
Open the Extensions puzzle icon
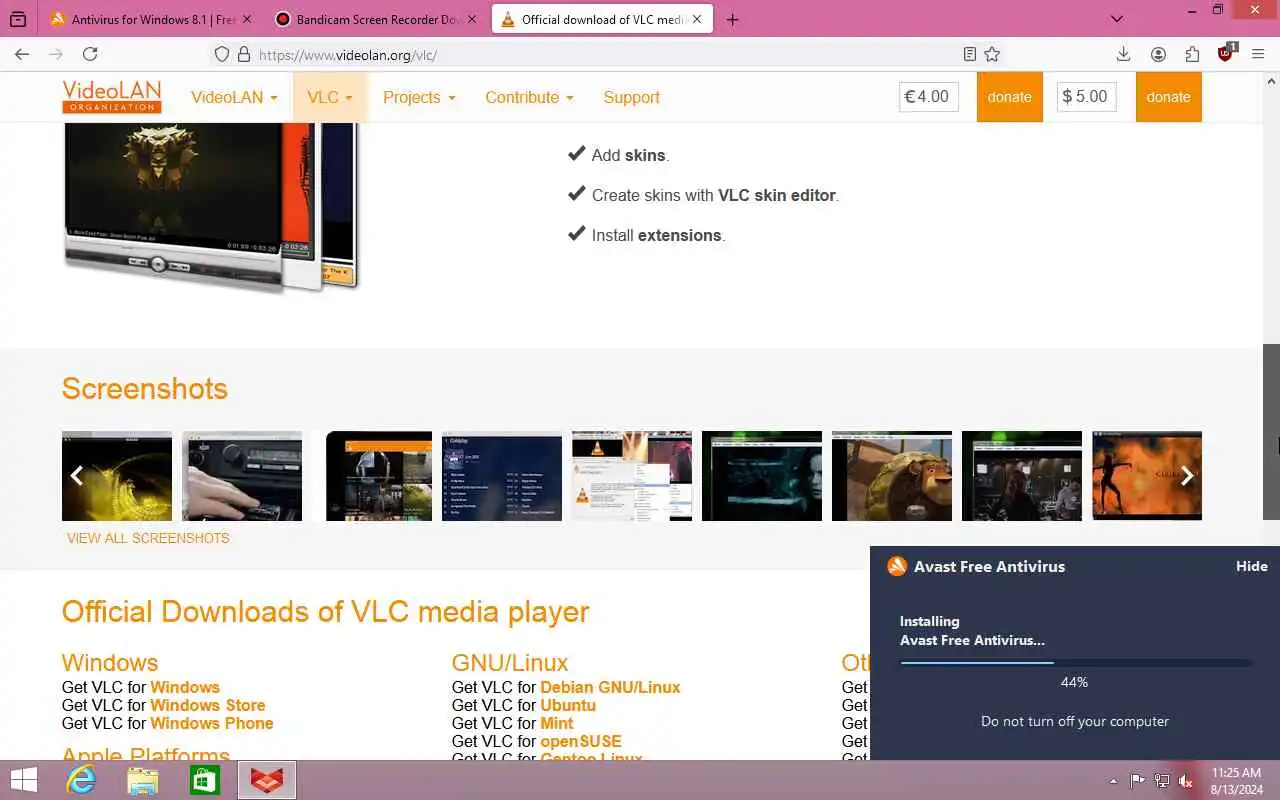point(1191,55)
